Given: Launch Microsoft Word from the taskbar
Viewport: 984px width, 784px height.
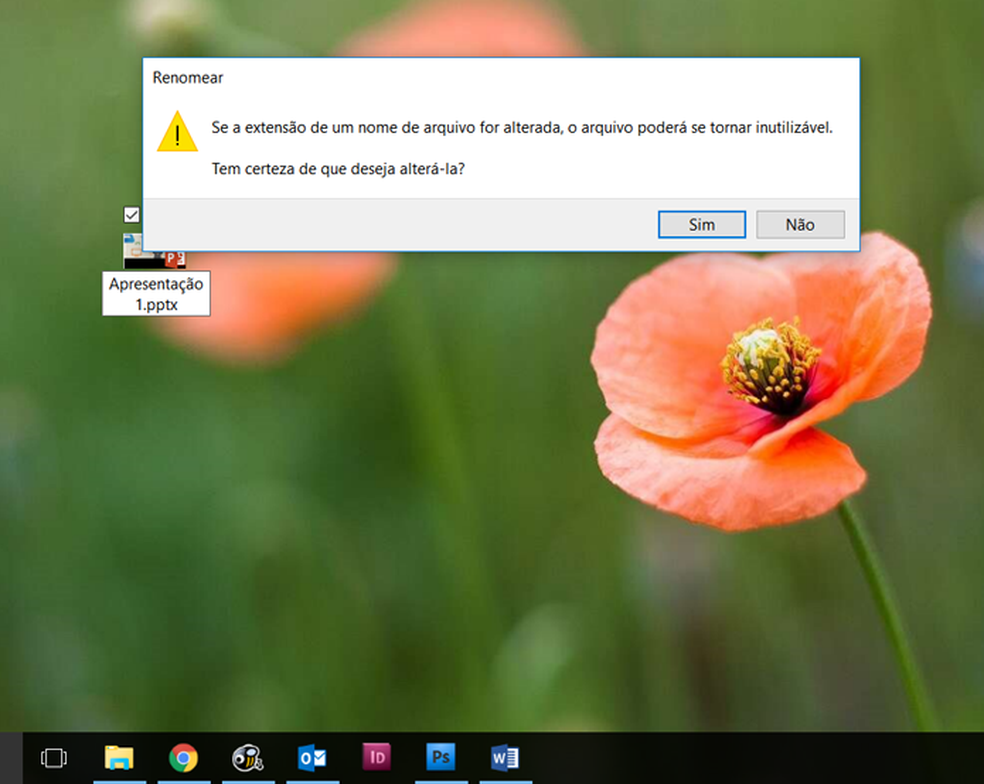Looking at the screenshot, I should click(504, 757).
